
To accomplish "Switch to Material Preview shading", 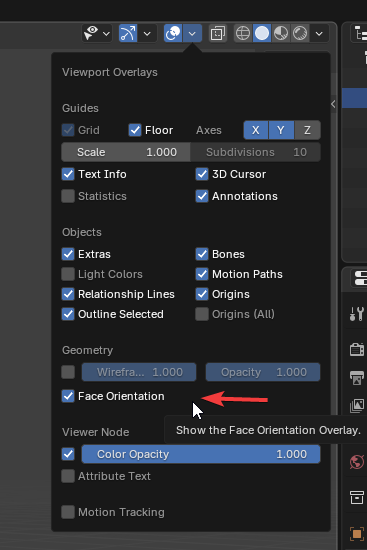I will [x=281, y=33].
